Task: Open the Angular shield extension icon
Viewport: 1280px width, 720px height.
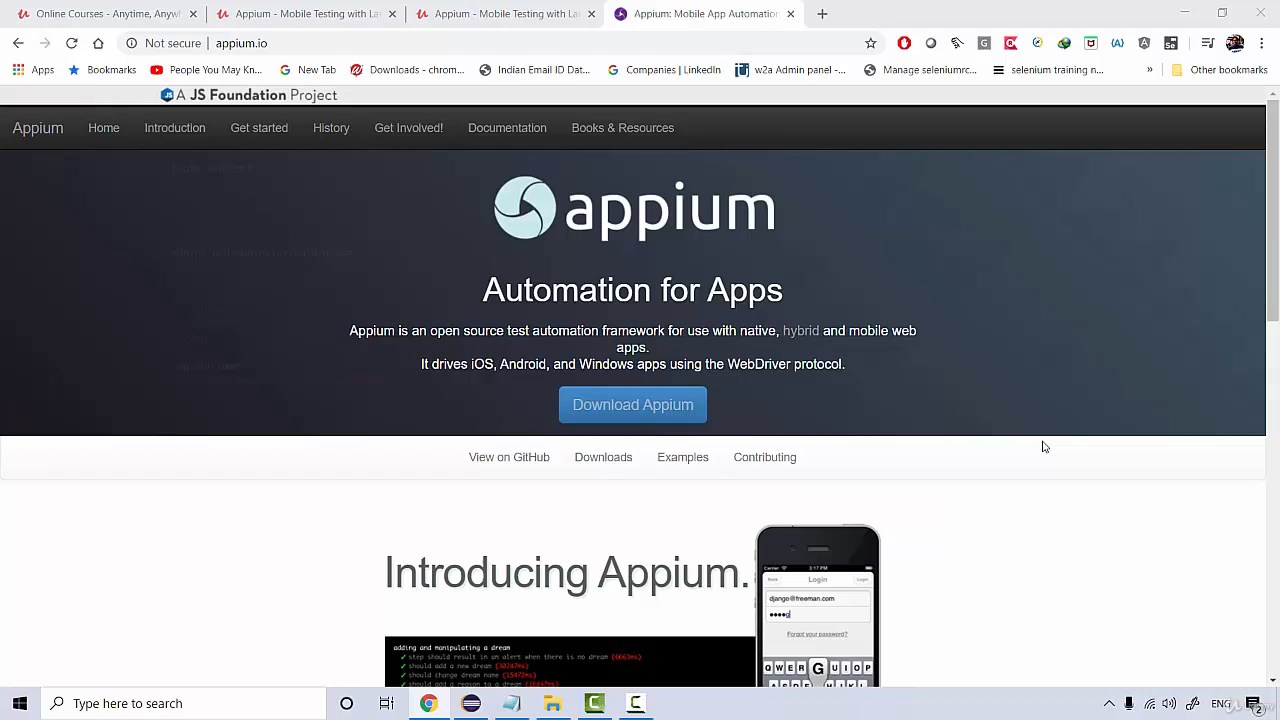Action: coord(1144,43)
